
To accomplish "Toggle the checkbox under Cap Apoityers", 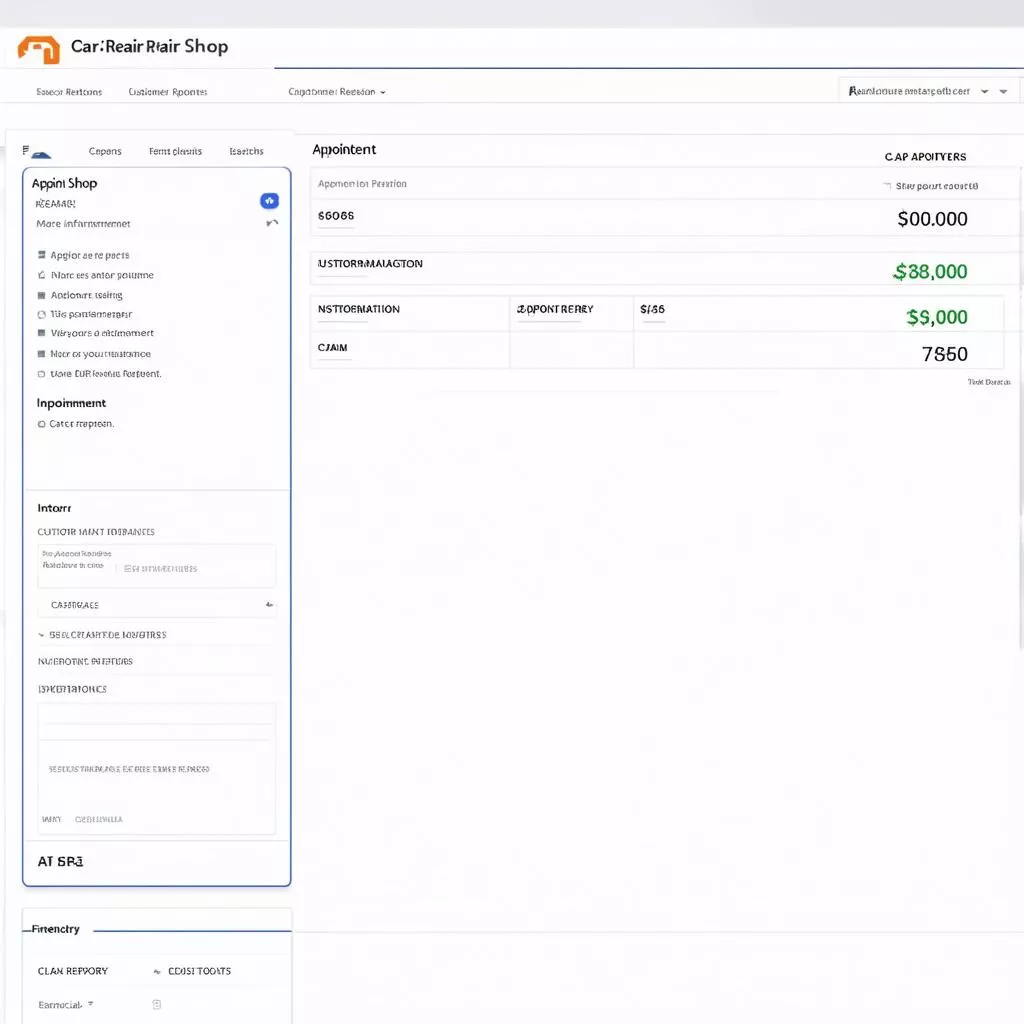I will click(x=886, y=186).
